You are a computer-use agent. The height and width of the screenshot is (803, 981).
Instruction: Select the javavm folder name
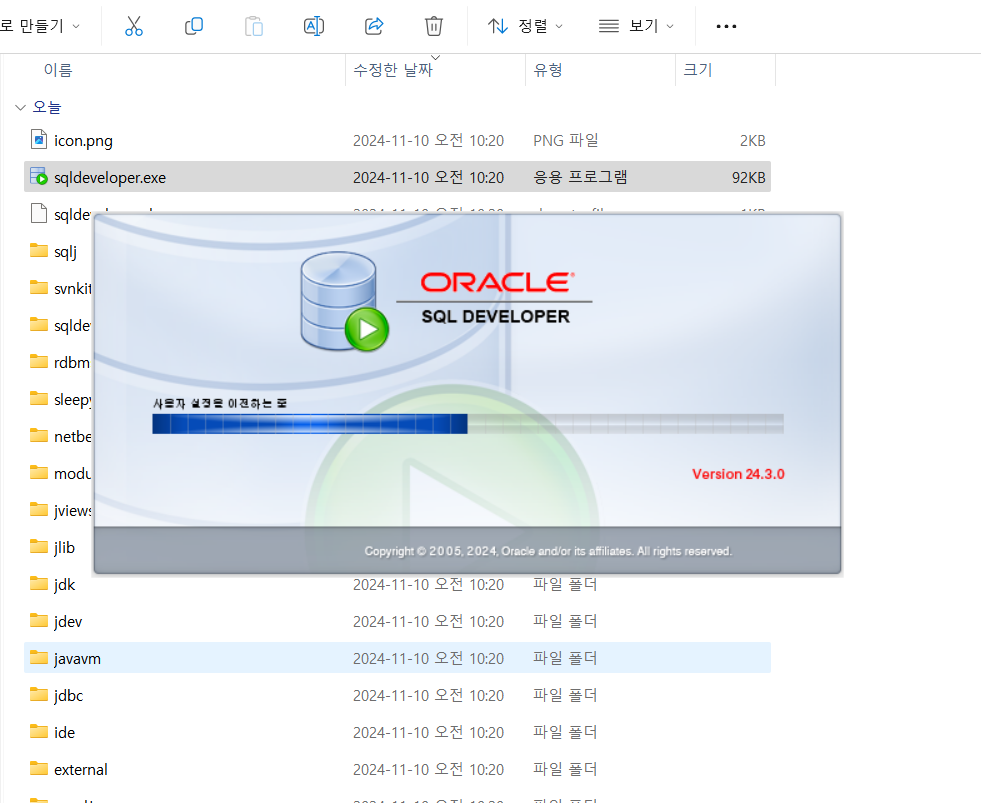[x=77, y=658]
